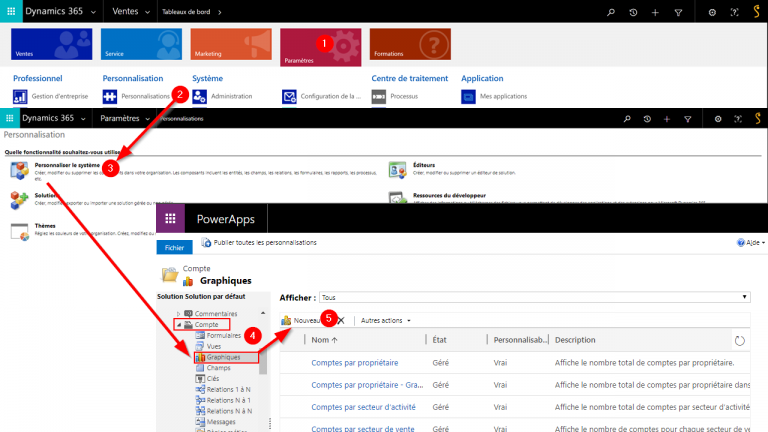The width and height of the screenshot is (768, 432).
Task: Sort by the Nom column header
Action: click(x=324, y=339)
